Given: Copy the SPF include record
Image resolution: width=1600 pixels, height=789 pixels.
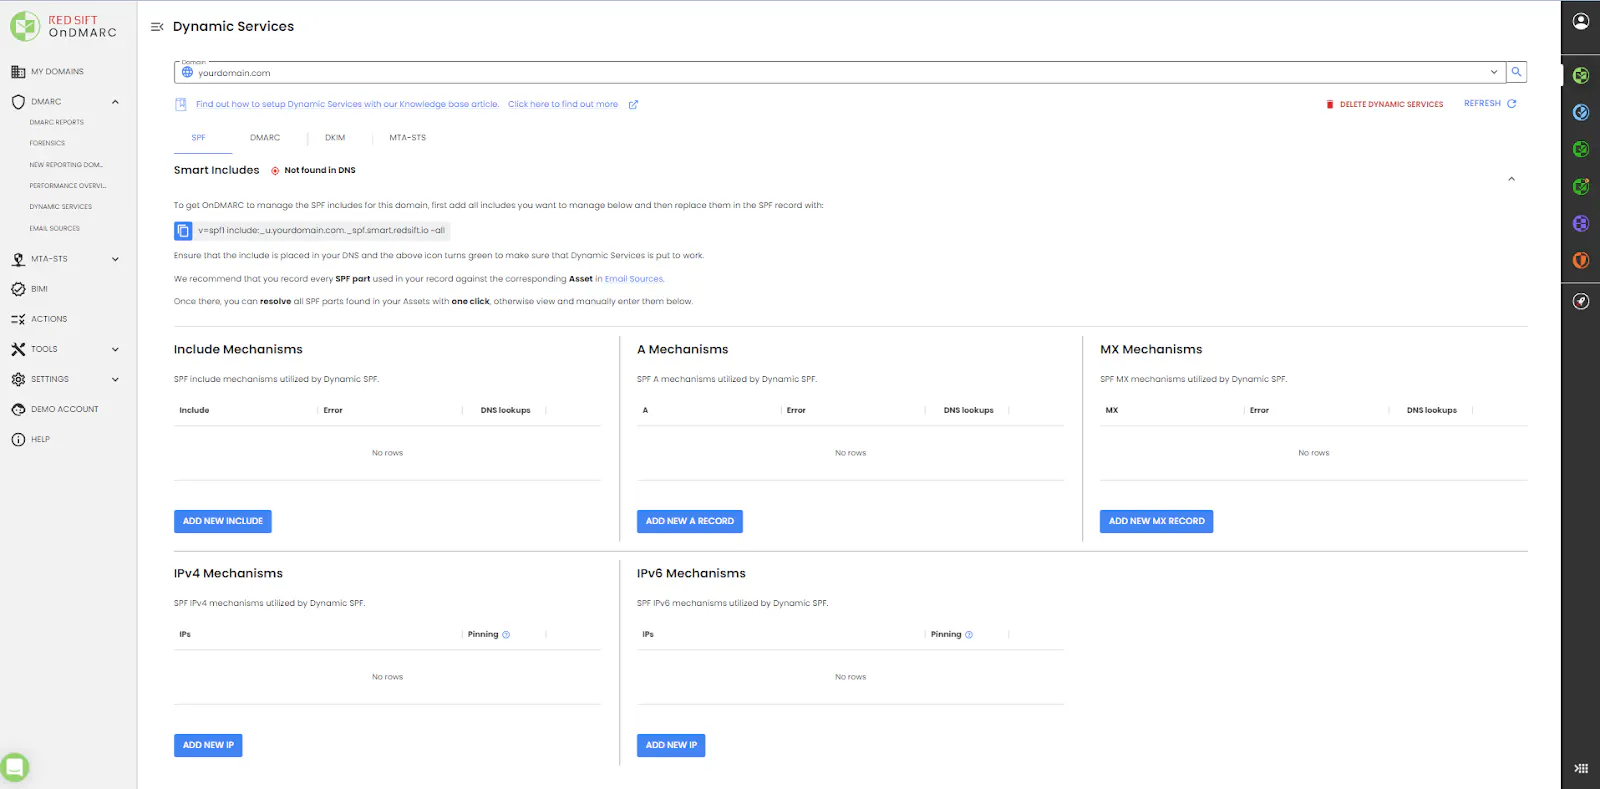Looking at the screenshot, I should (183, 231).
